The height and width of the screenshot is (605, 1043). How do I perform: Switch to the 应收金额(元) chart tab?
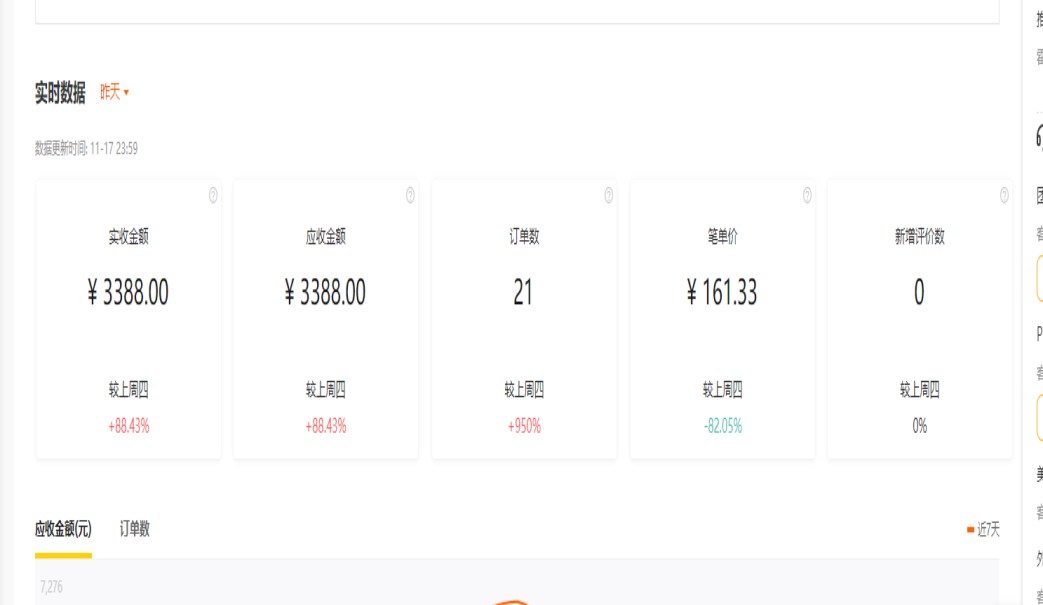63,529
